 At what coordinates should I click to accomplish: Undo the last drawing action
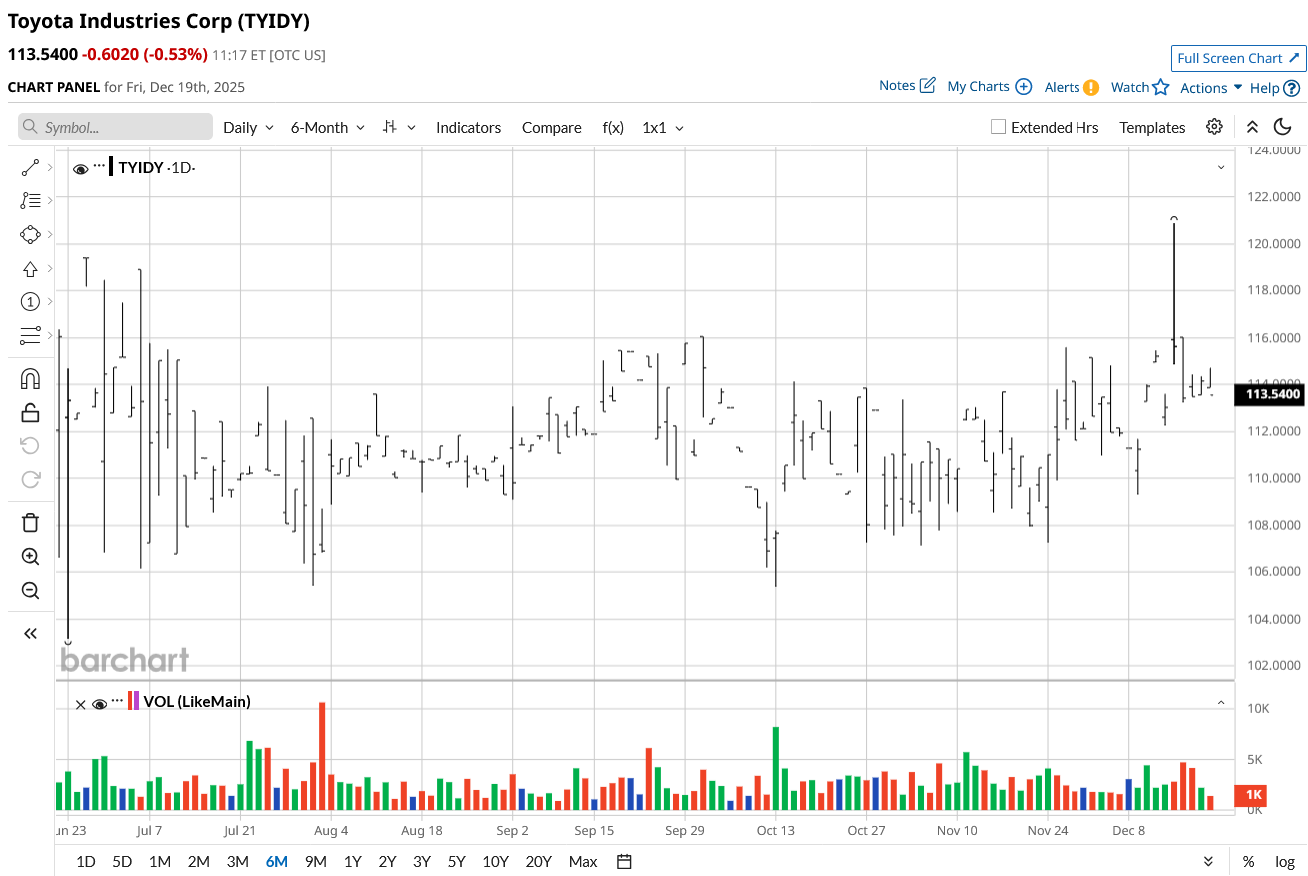tap(30, 446)
